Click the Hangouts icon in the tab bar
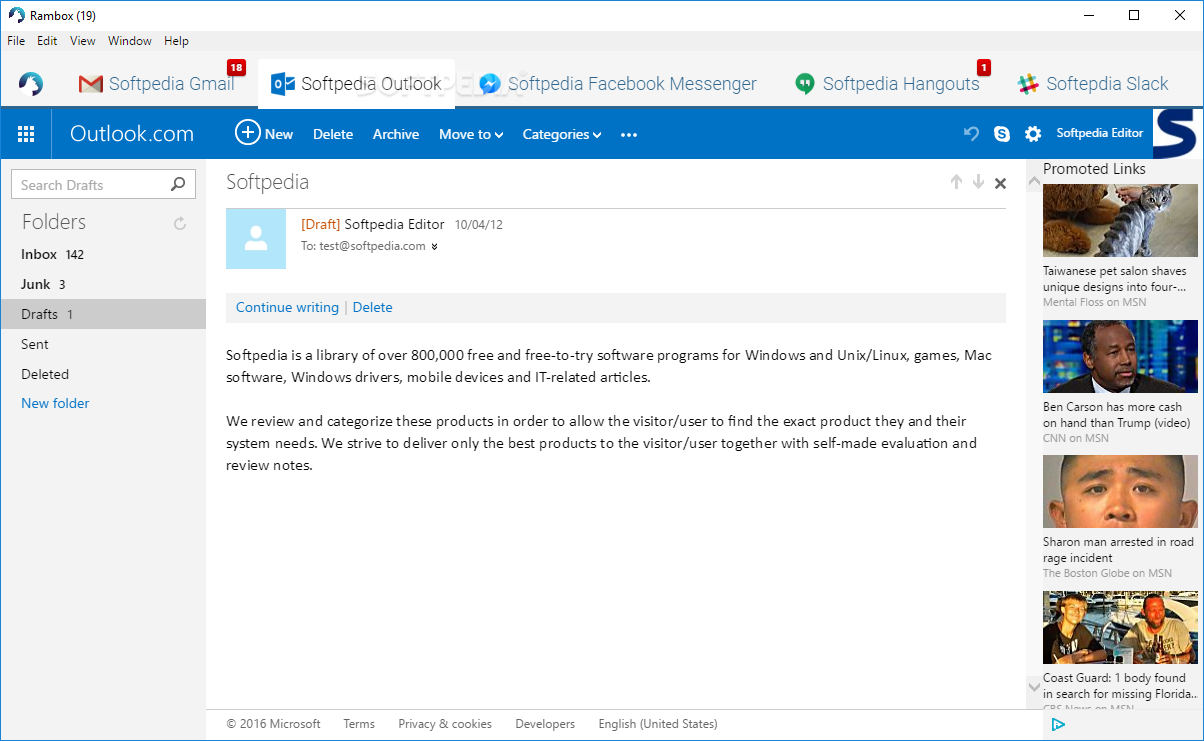 [x=805, y=84]
